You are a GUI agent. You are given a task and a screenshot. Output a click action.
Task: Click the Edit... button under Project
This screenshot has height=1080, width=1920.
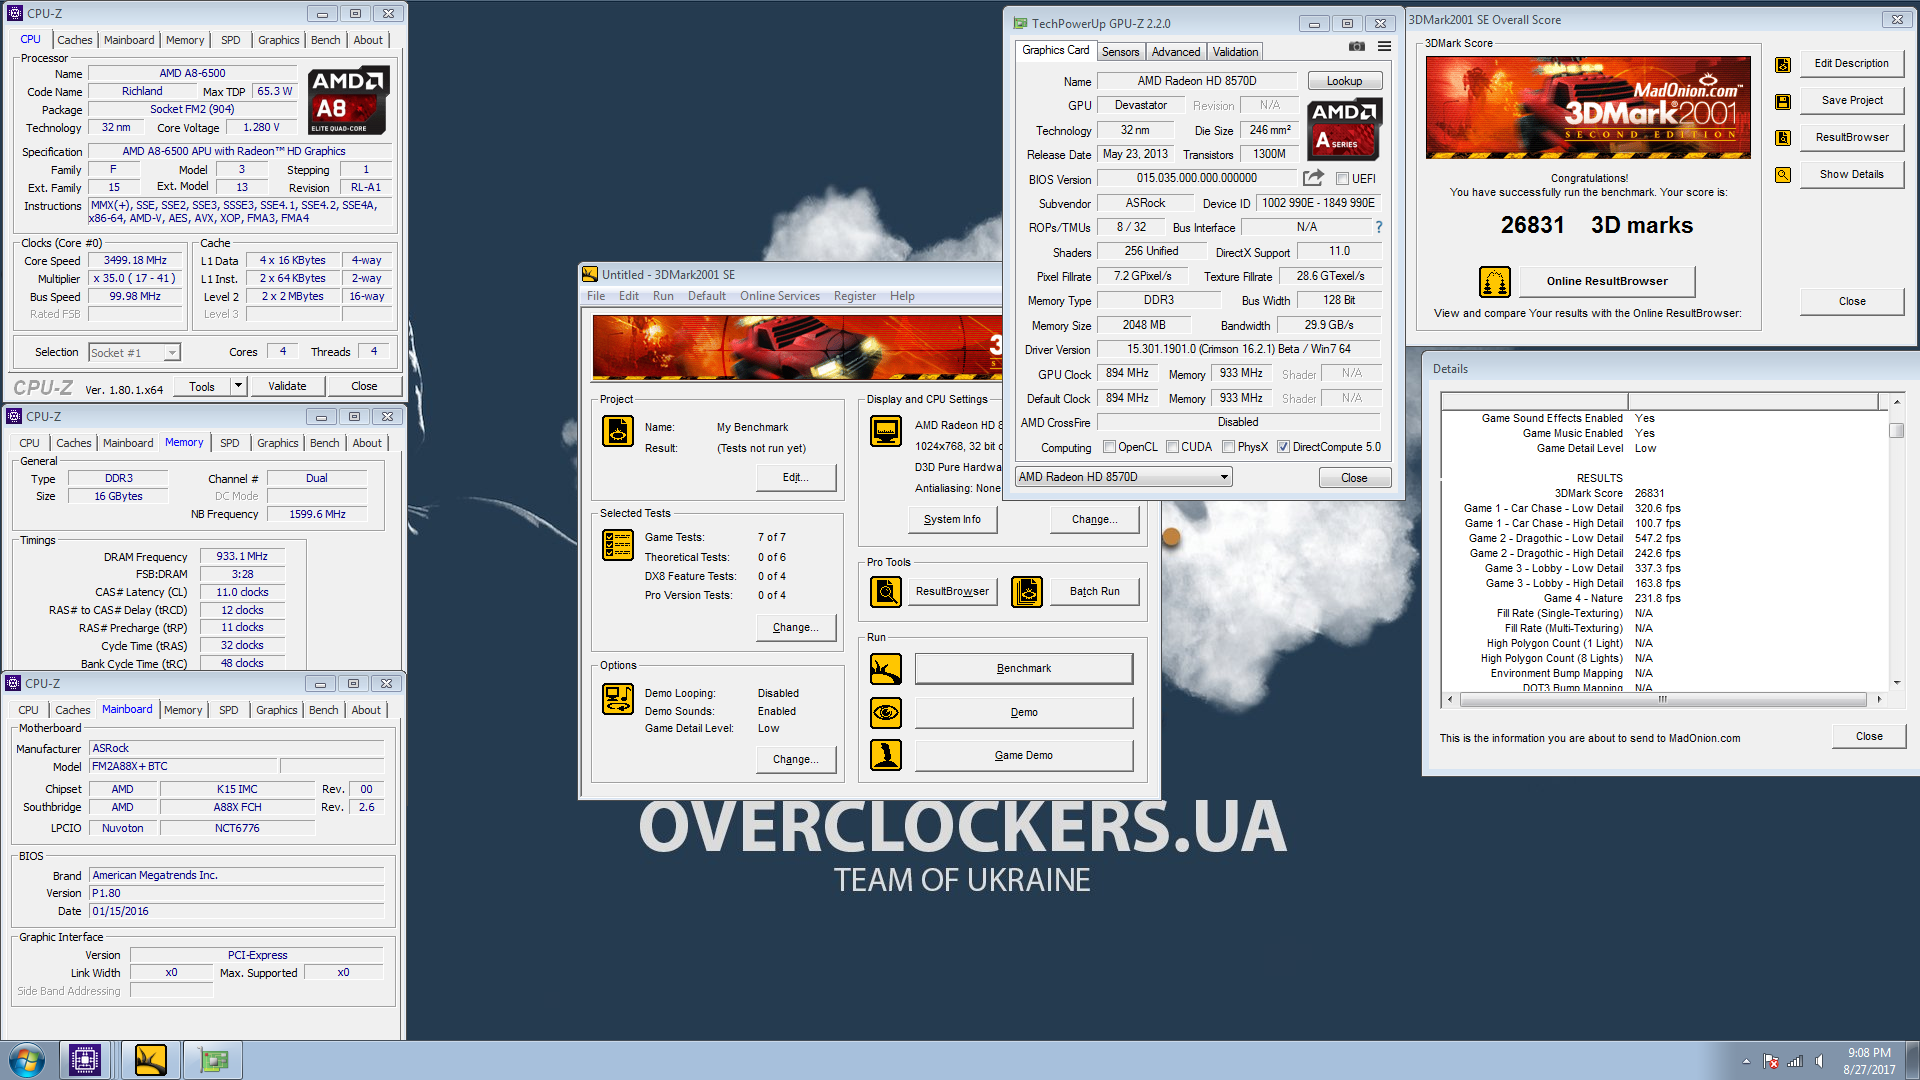click(x=795, y=477)
